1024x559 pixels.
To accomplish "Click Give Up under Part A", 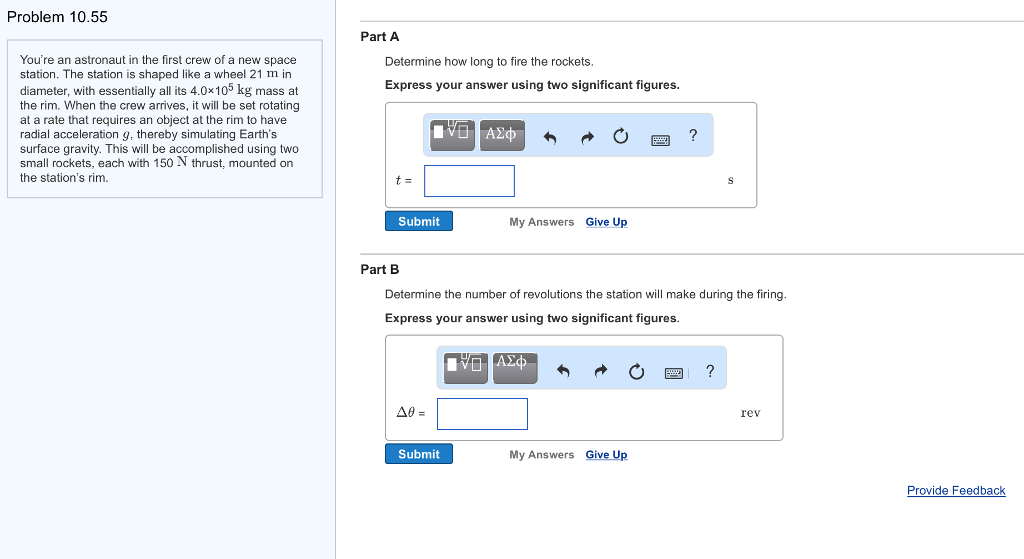I will [606, 222].
